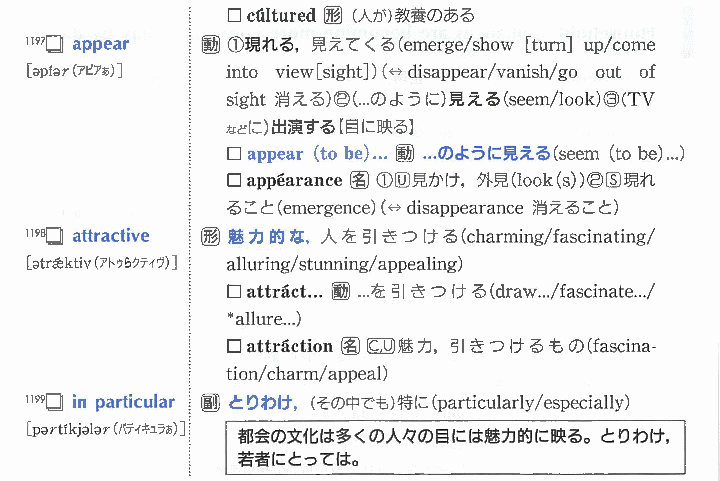
Task: Click the 名 icon next to appéarance
Action: 357,181
